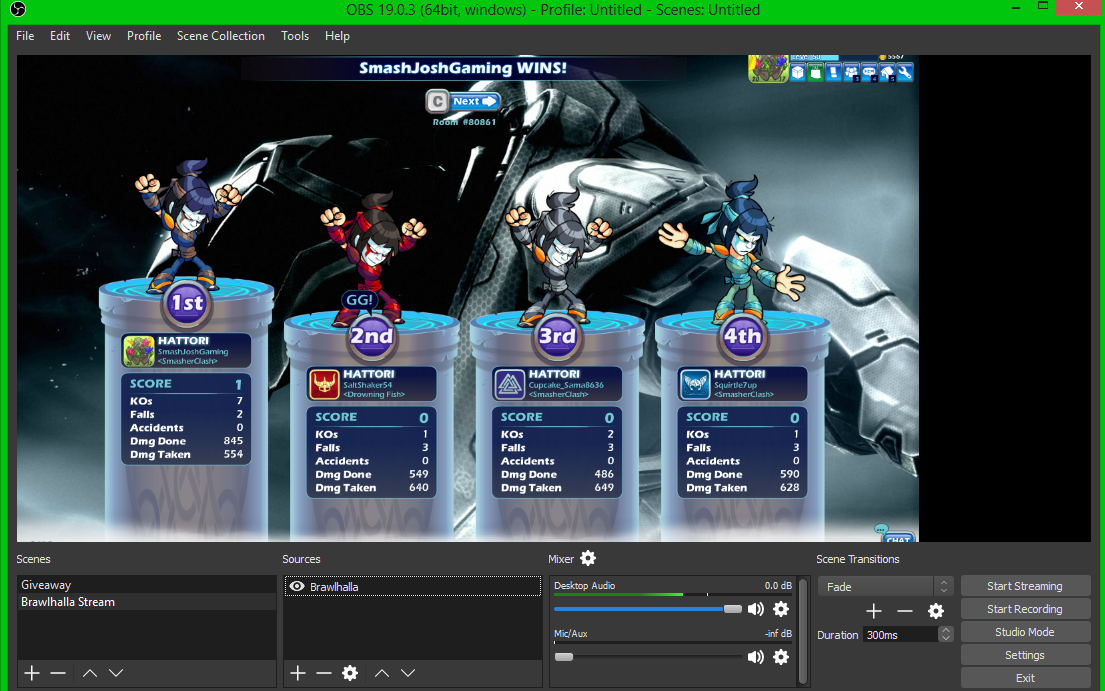Open the Tools menu
Viewport: 1105px width, 691px height.
(x=295, y=36)
